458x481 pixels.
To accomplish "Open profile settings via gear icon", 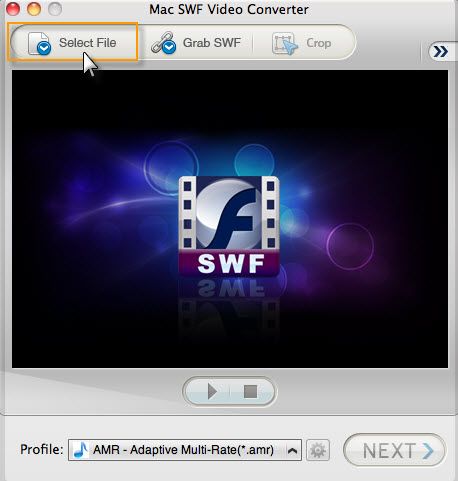I will [318, 450].
